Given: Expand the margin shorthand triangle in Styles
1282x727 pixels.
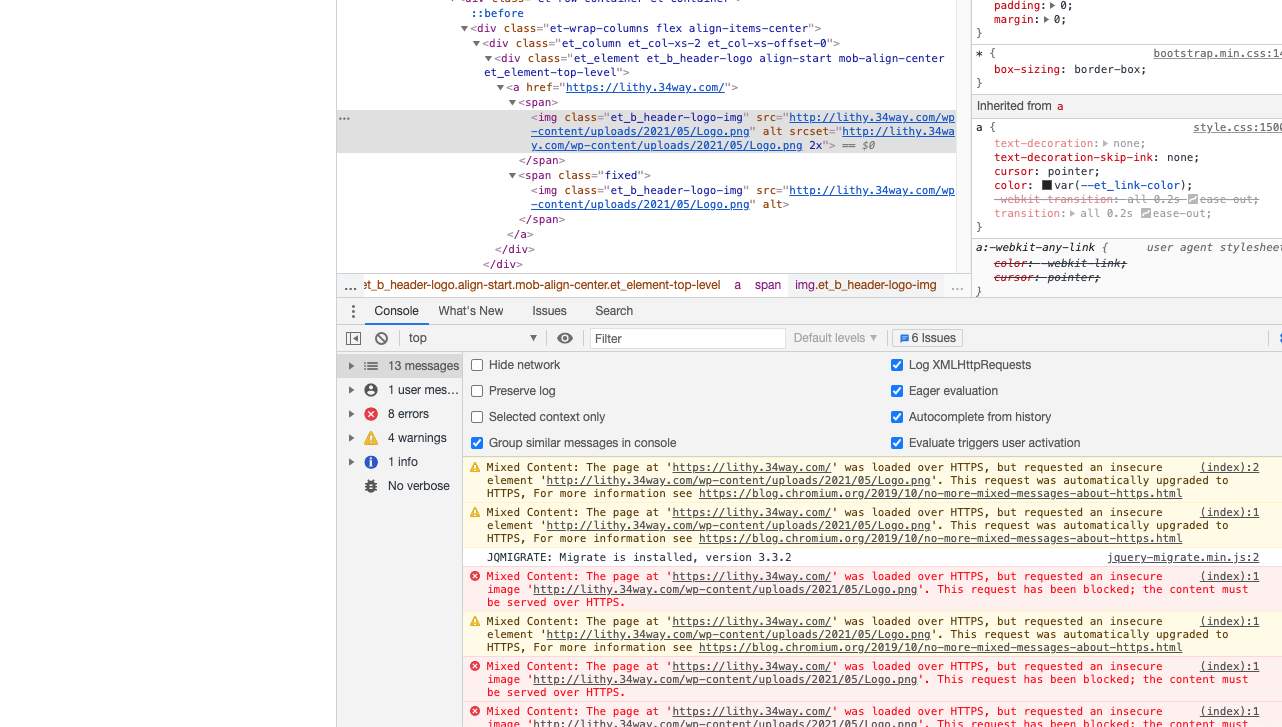Looking at the screenshot, I should coord(1046,19).
